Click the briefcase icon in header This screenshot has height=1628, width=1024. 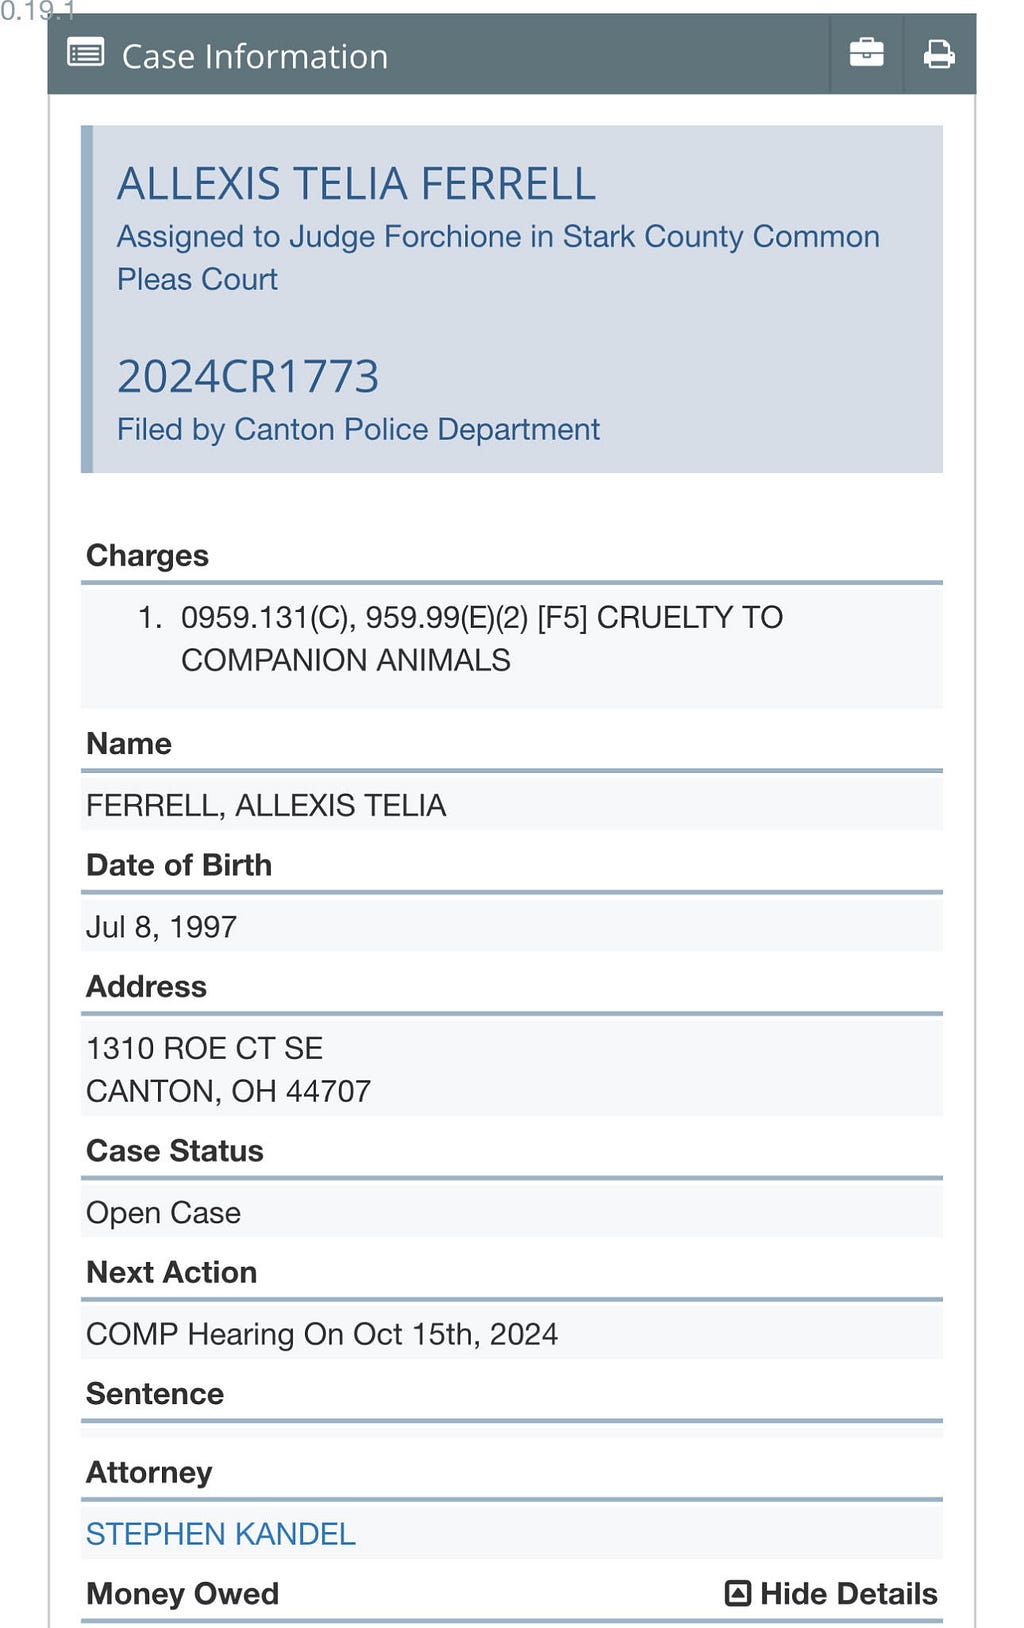pyautogui.click(x=866, y=53)
